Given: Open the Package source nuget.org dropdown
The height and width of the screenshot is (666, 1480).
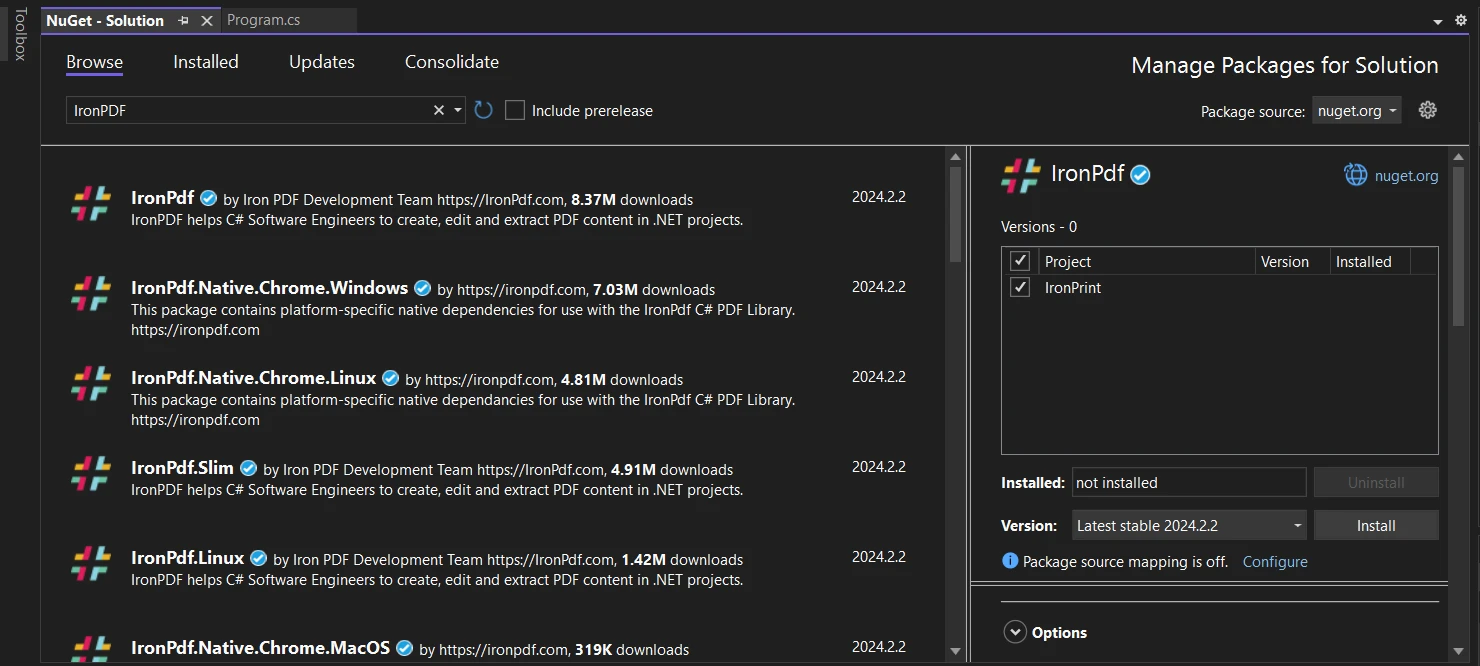Looking at the screenshot, I should tap(1357, 110).
